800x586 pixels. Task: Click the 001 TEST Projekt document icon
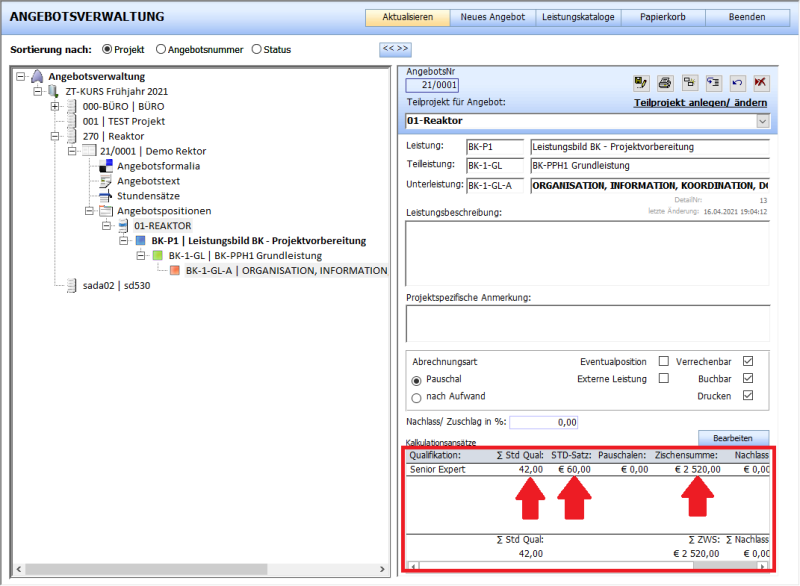(71, 121)
